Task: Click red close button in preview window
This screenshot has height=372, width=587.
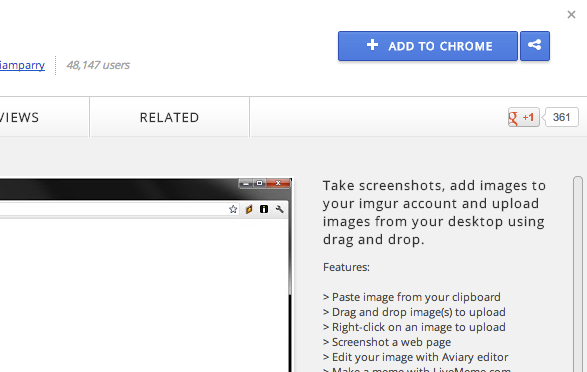Action: pyautogui.click(x=278, y=183)
